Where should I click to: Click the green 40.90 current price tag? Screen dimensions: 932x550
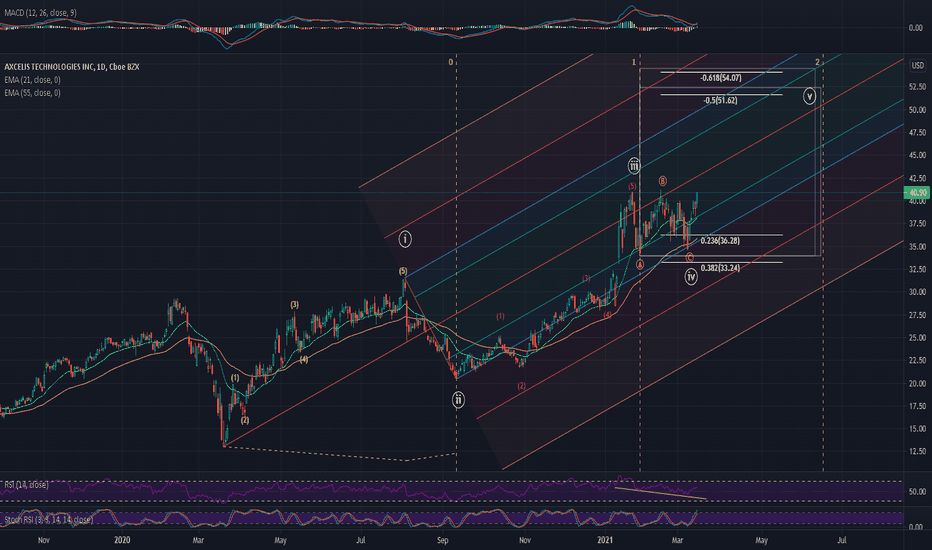917,193
